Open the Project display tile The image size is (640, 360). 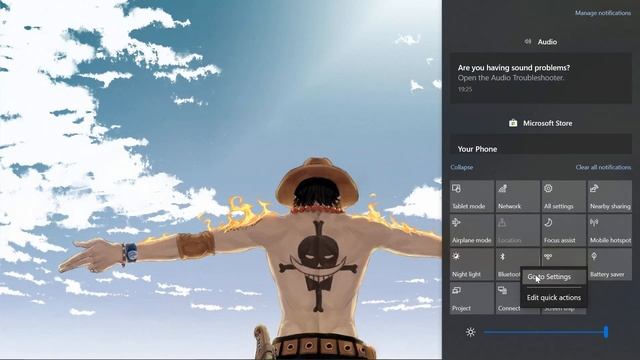(x=472, y=298)
